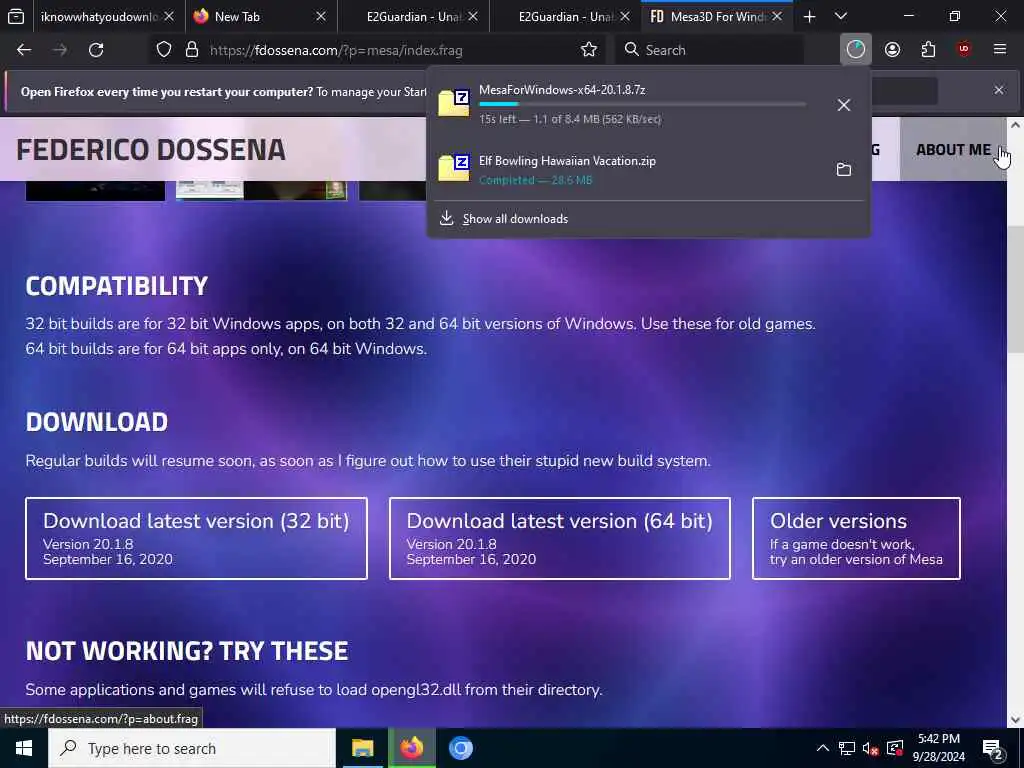Viewport: 1024px width, 768px height.
Task: Open the ABOUT ME menu item
Action: pyautogui.click(x=953, y=150)
